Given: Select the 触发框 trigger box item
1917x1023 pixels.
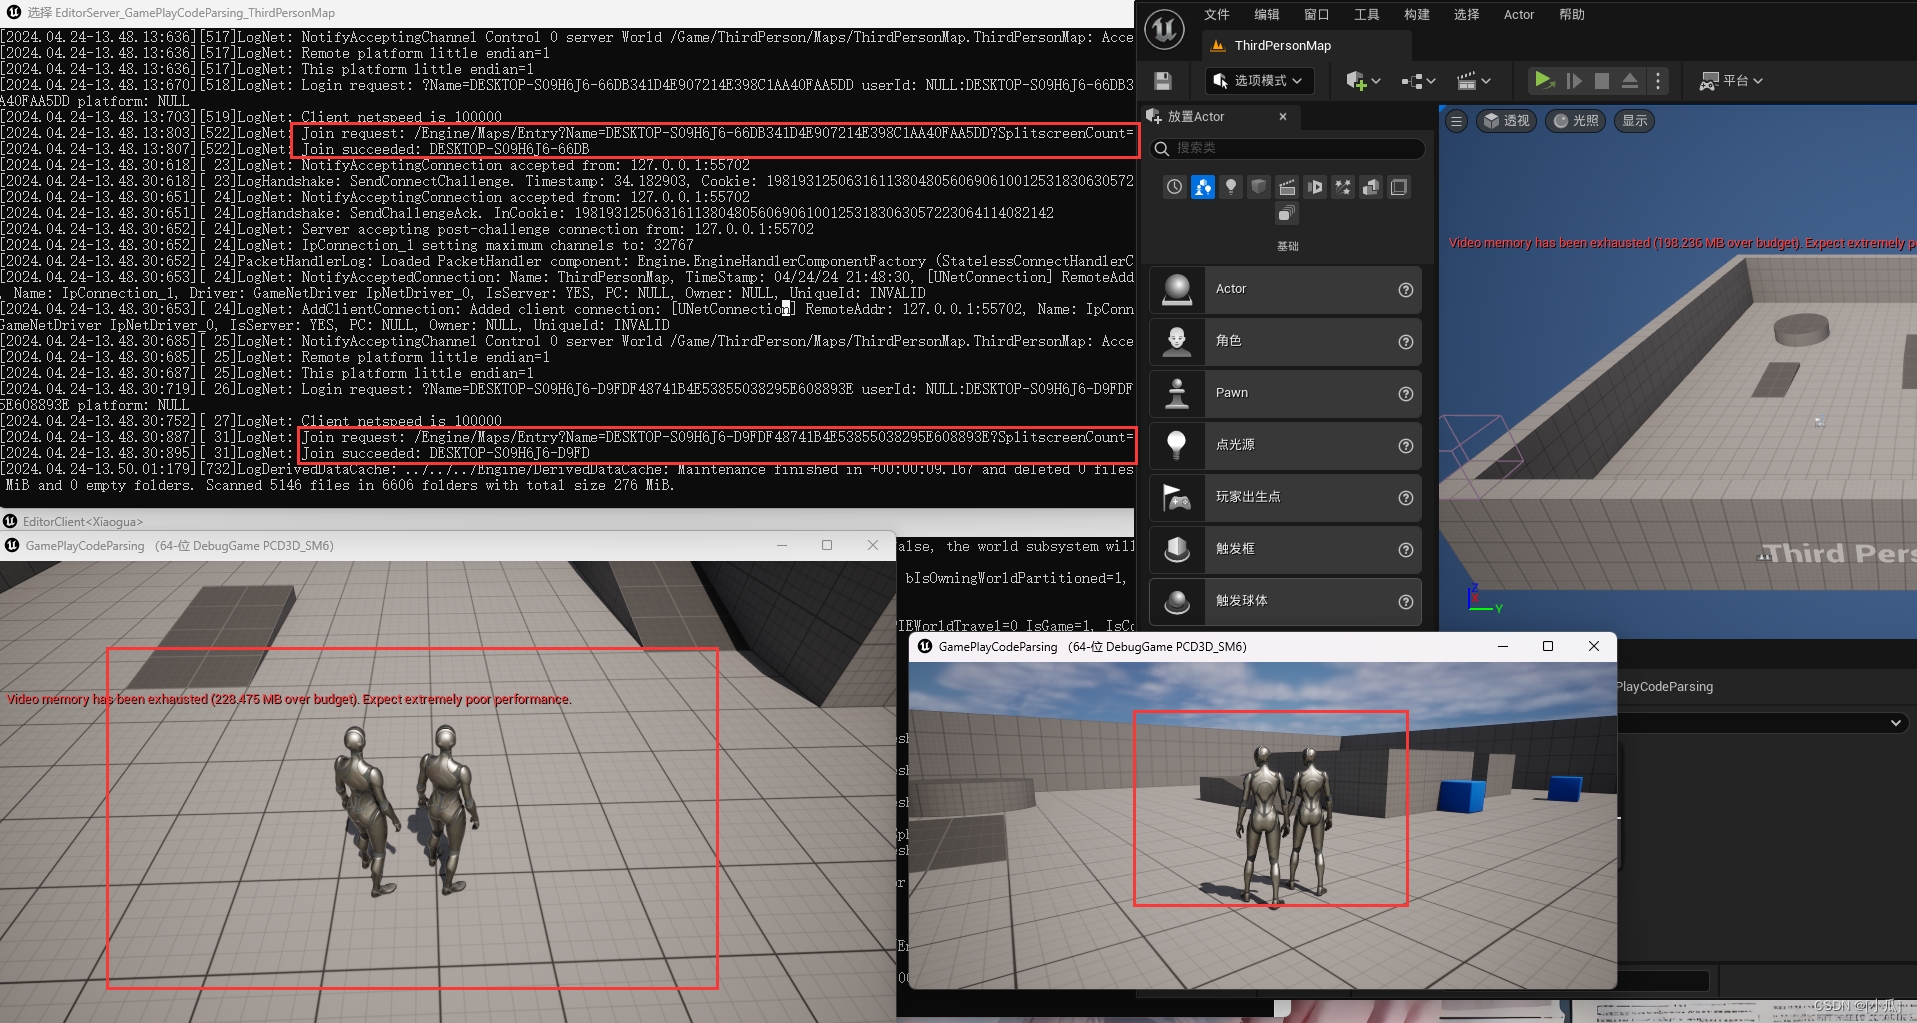Looking at the screenshot, I should (1286, 550).
